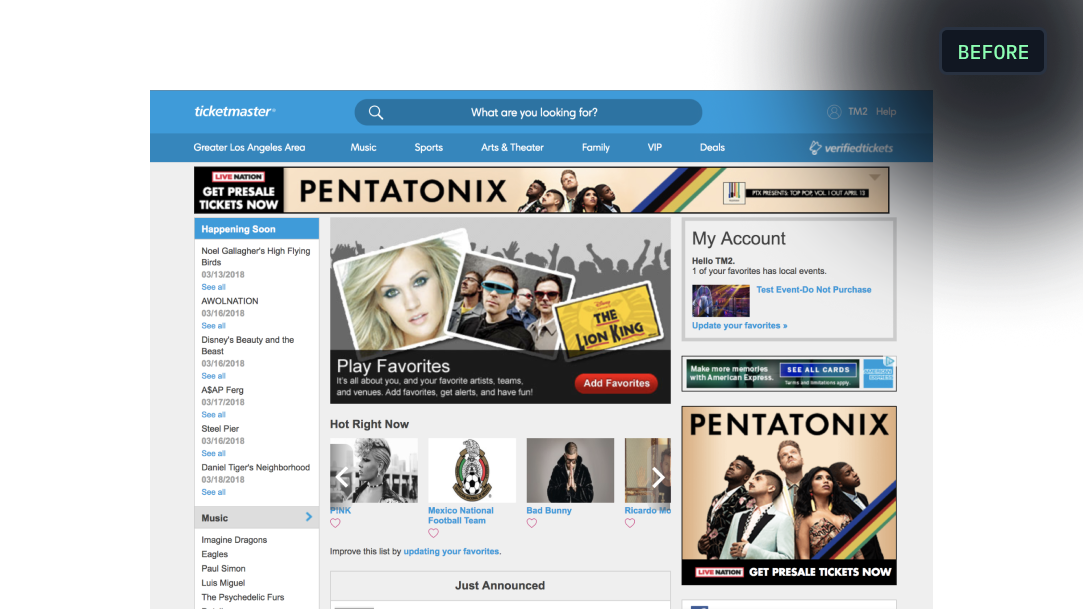Viewport: 1083px width, 609px height.
Task: Open the P!NK artist thumbnail
Action: click(374, 470)
